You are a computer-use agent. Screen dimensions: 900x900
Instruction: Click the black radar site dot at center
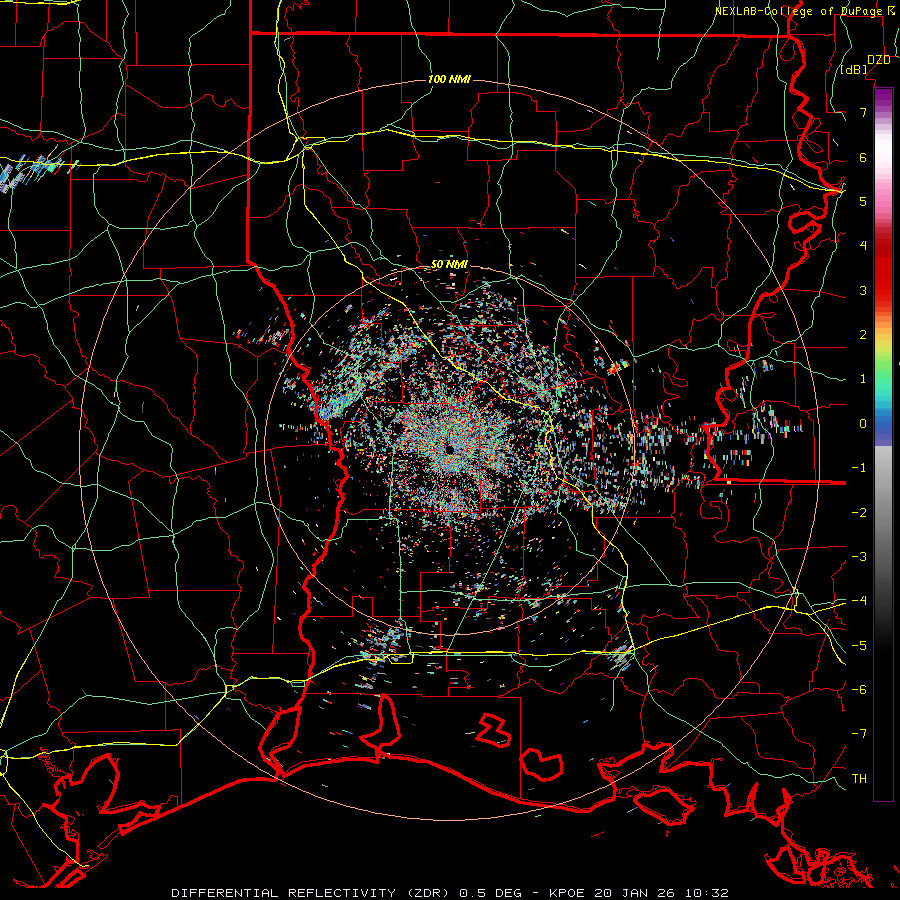pyautogui.click(x=450, y=448)
